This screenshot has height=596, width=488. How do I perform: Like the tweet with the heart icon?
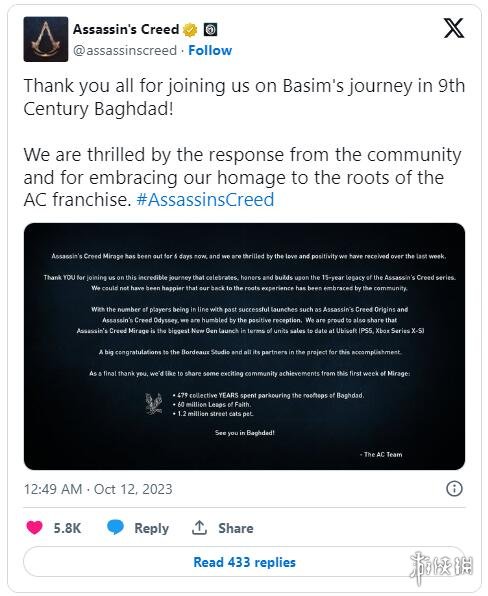coord(35,528)
